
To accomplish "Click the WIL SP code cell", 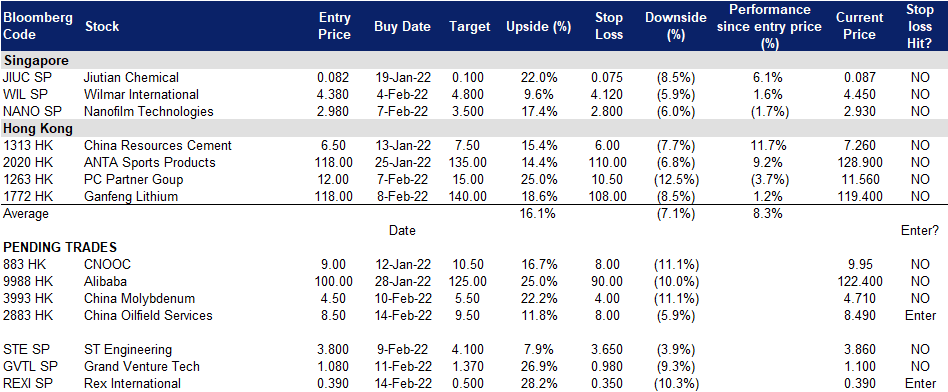I will 21,94.
